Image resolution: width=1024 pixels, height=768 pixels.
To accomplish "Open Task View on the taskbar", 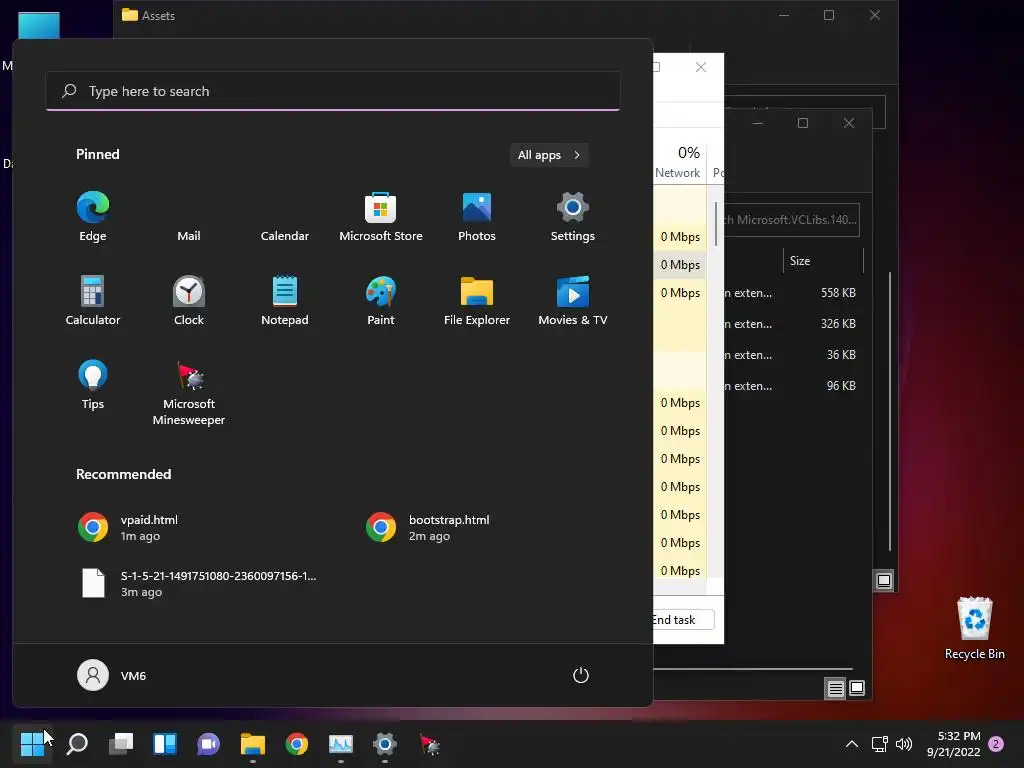I will [x=121, y=743].
